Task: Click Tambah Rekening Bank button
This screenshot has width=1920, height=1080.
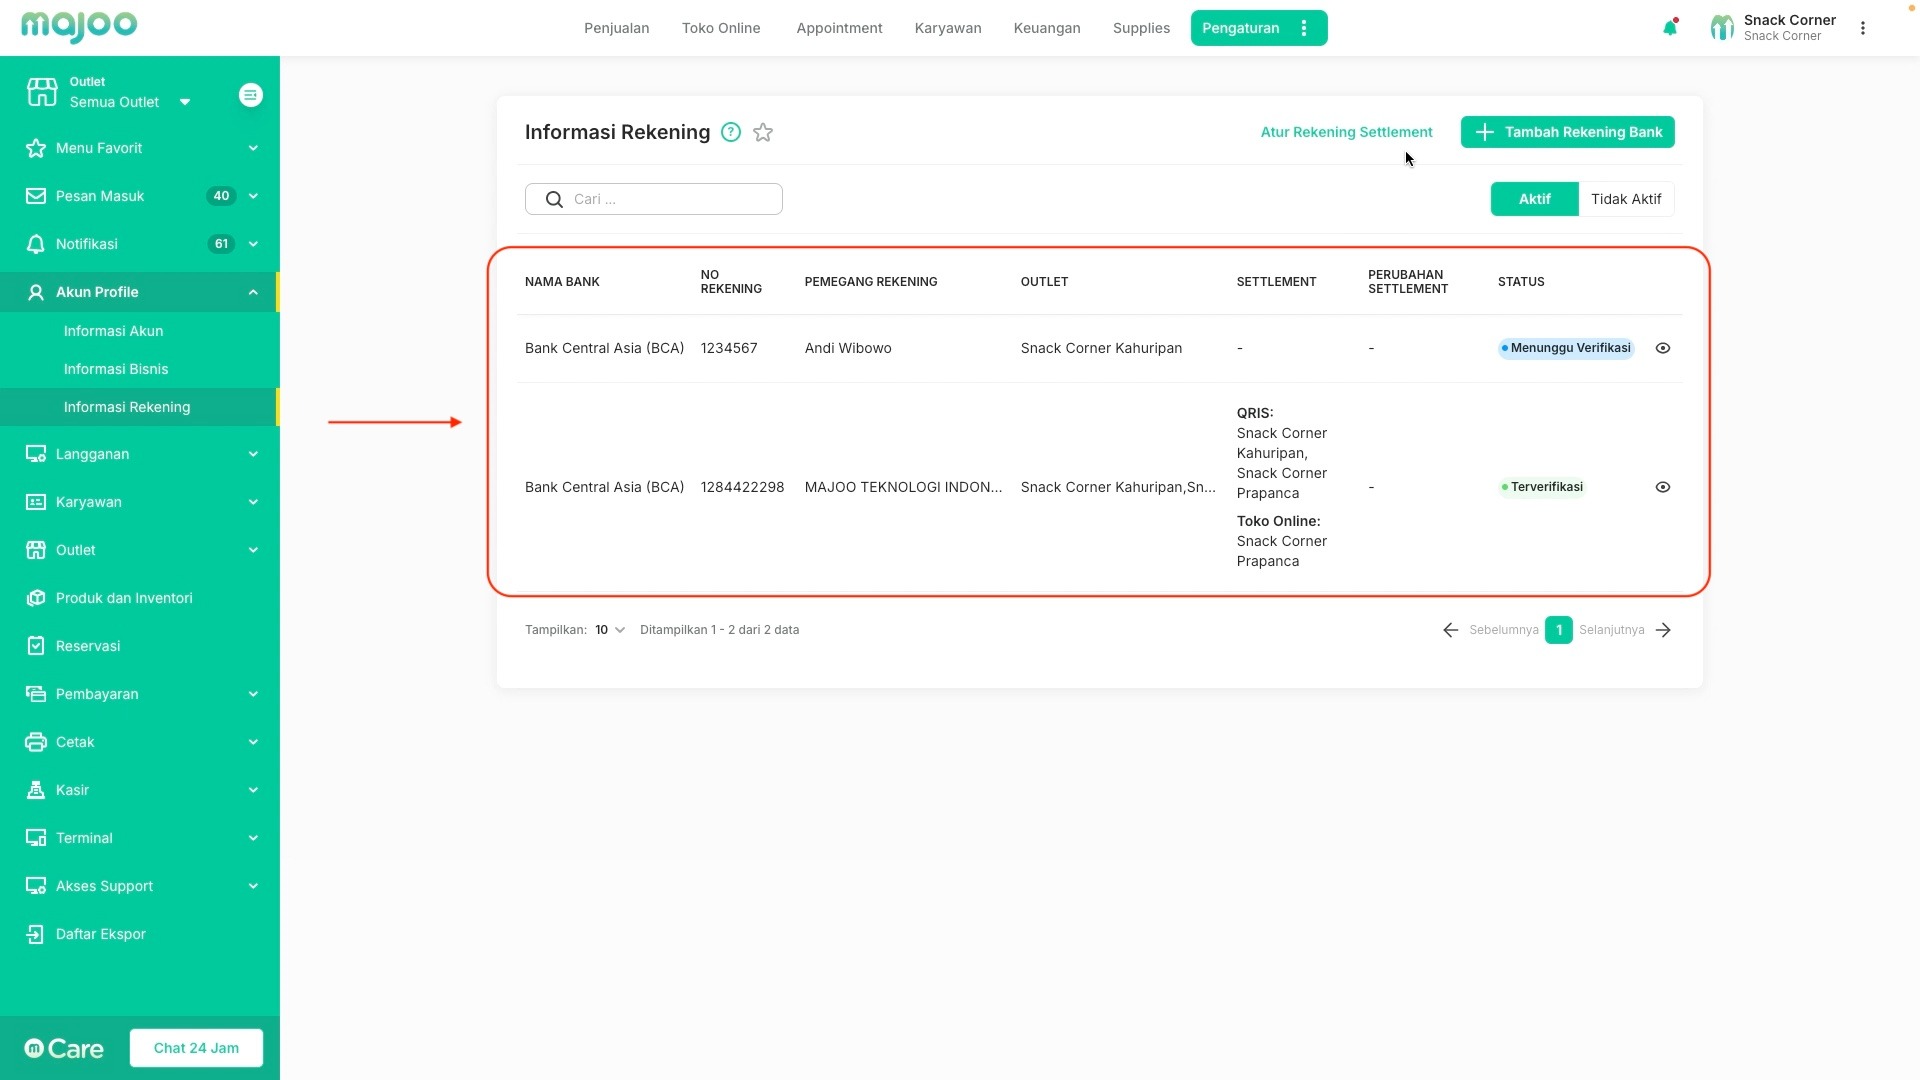Action: pos(1567,132)
